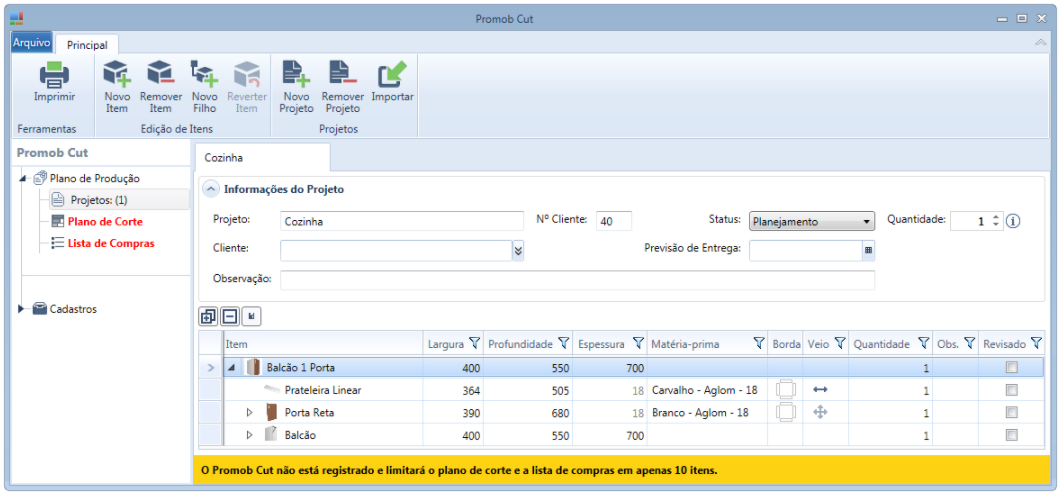Open Lista de Compras in the tree
This screenshot has height=493, width=1059.
click(x=111, y=242)
